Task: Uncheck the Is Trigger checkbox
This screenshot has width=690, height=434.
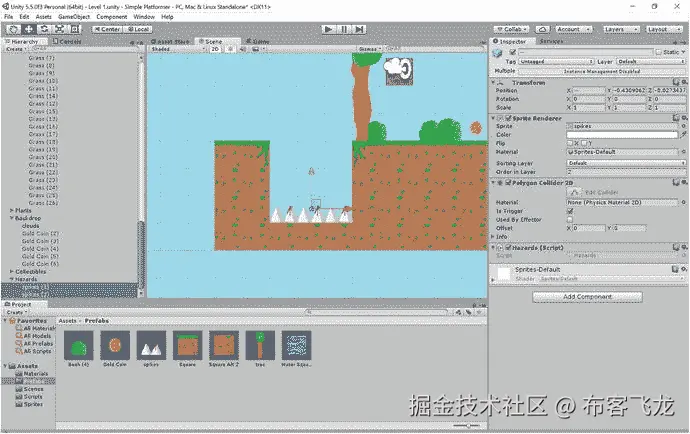Action: point(570,211)
